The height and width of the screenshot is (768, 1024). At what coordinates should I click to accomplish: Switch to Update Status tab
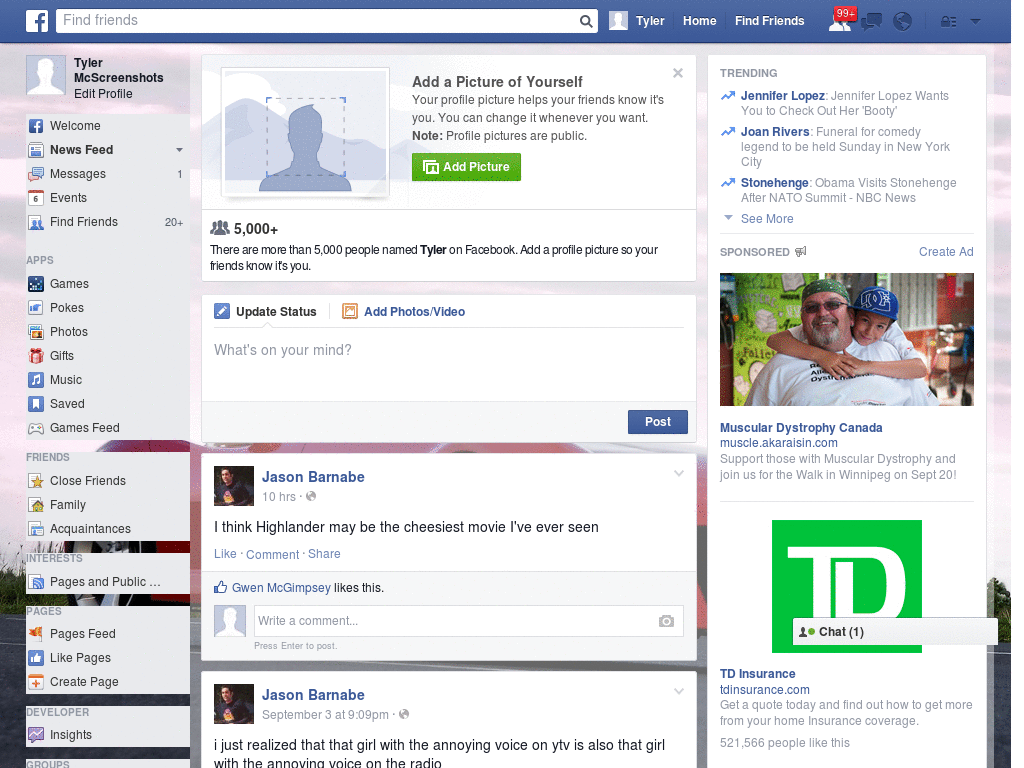click(266, 312)
